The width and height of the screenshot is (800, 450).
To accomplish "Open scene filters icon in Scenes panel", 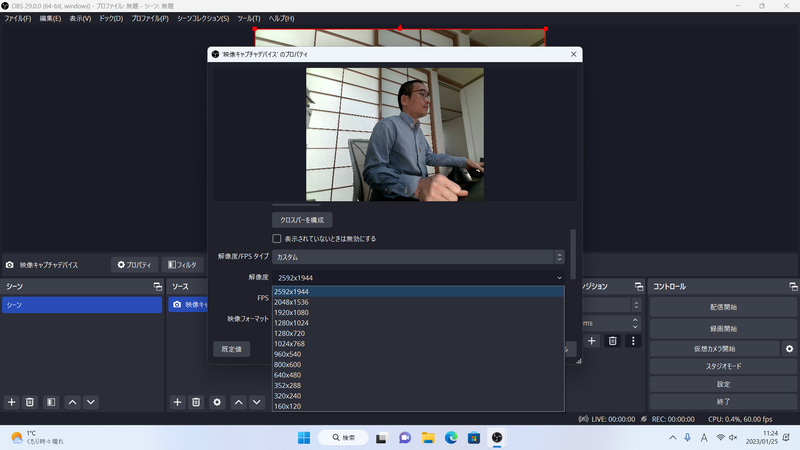I will (x=51, y=402).
